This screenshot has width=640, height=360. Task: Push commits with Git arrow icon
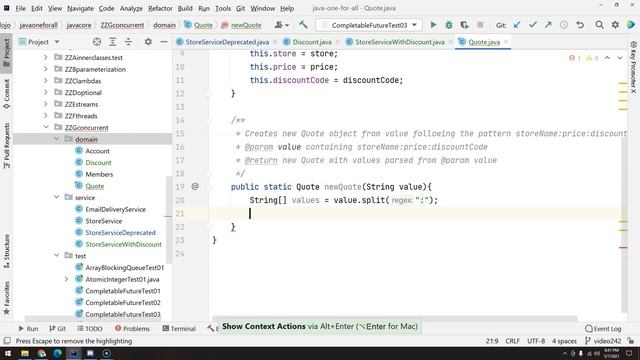(x=548, y=25)
